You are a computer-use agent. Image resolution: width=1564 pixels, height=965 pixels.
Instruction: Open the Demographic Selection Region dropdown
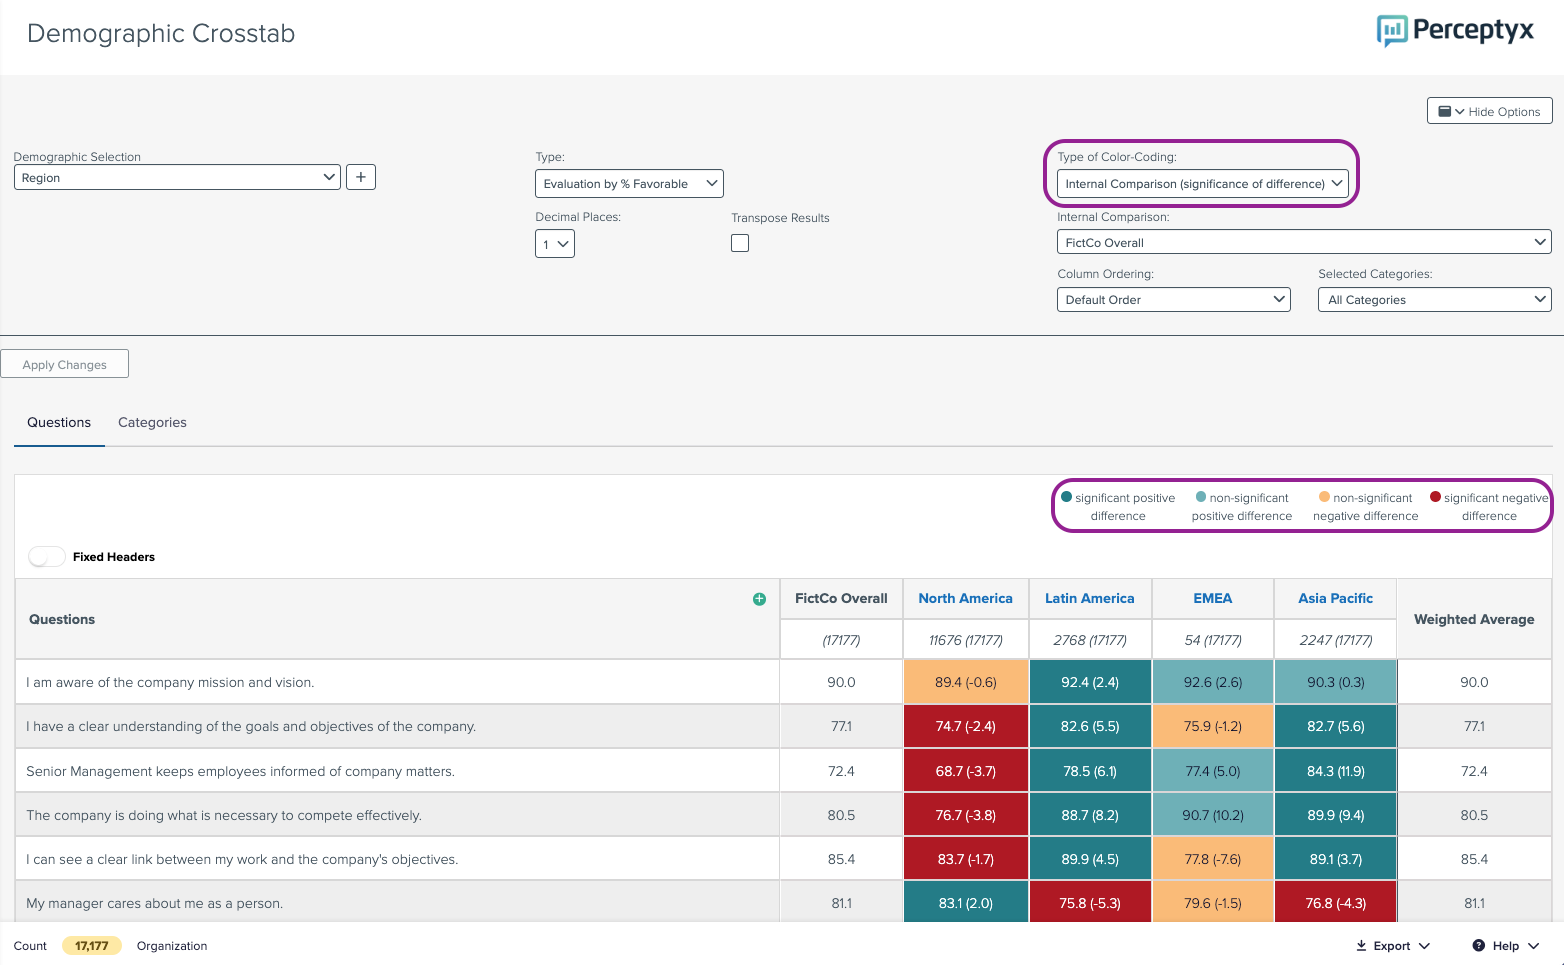(177, 177)
